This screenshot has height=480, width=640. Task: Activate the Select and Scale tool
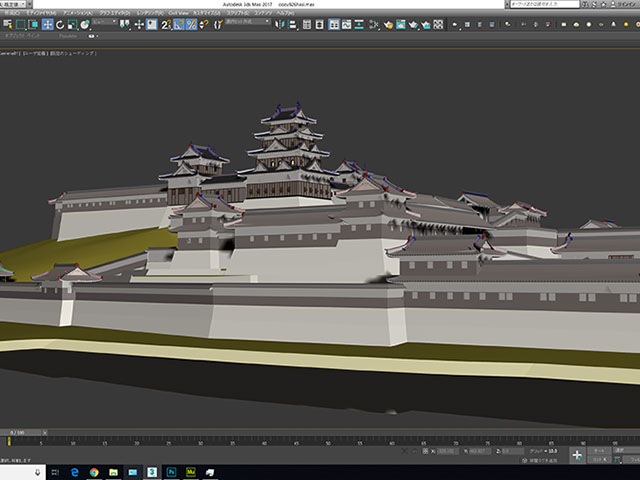(73, 24)
